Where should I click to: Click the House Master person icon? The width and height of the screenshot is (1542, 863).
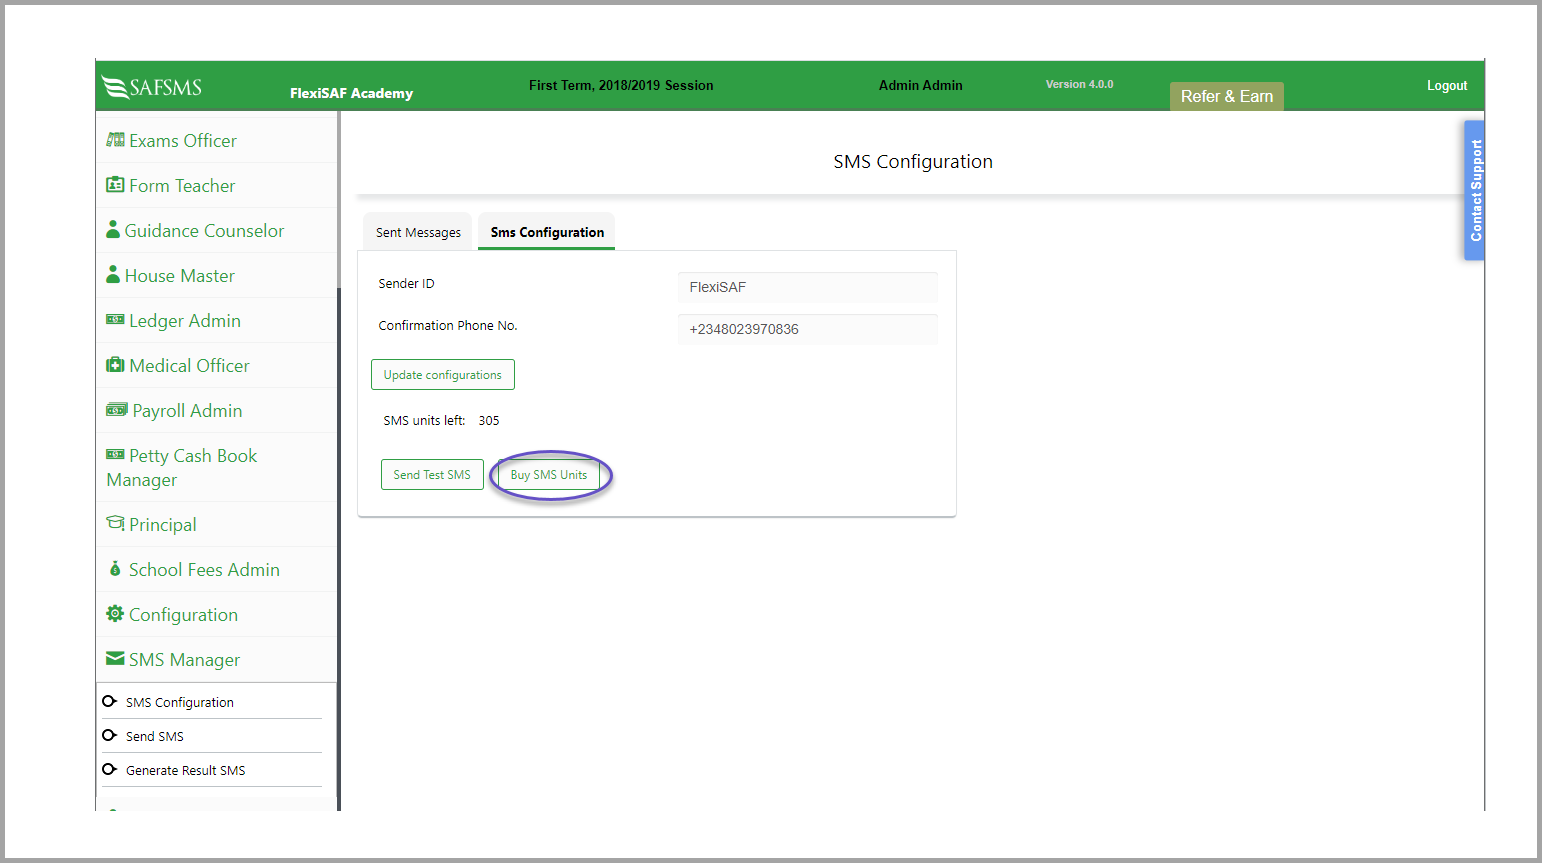[113, 274]
